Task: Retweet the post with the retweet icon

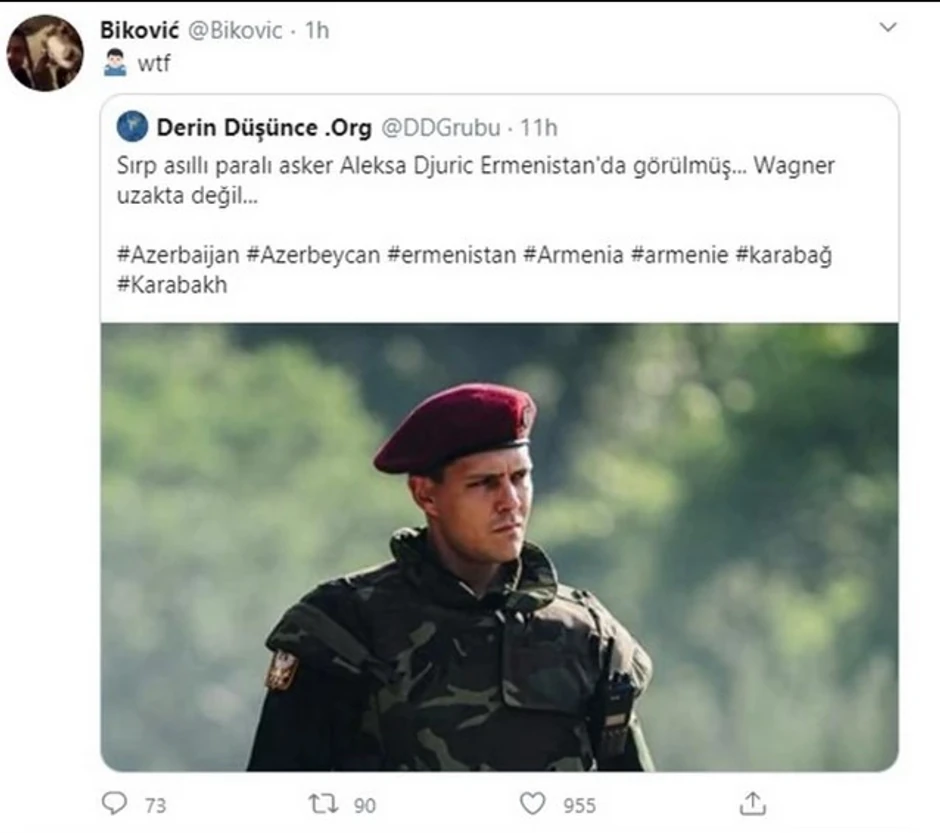Action: point(321,803)
